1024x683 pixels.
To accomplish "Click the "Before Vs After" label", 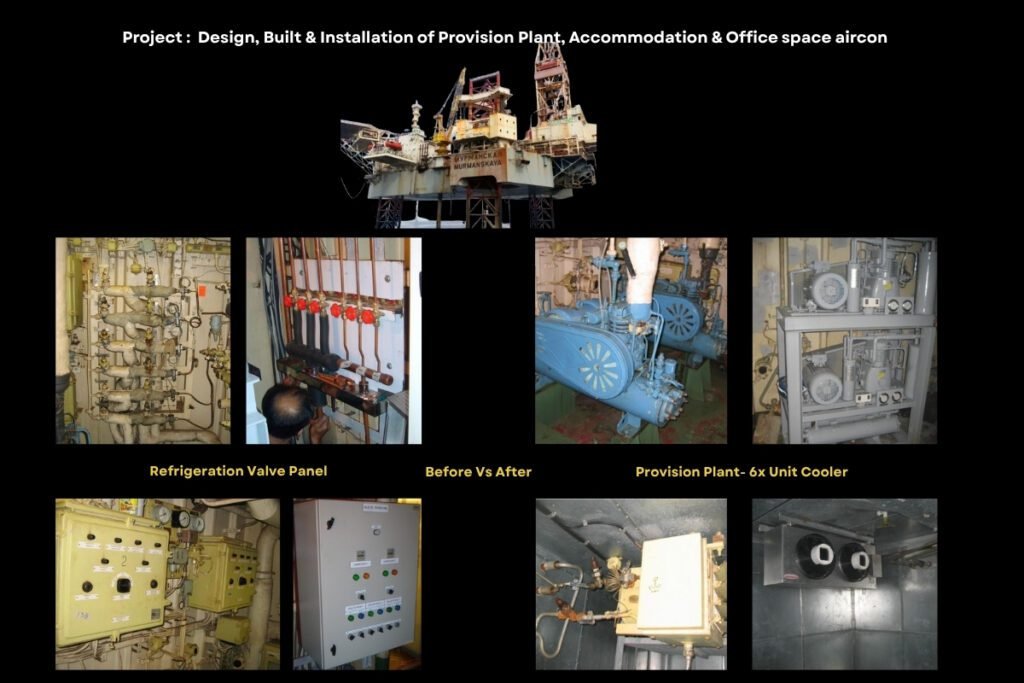I will click(478, 472).
